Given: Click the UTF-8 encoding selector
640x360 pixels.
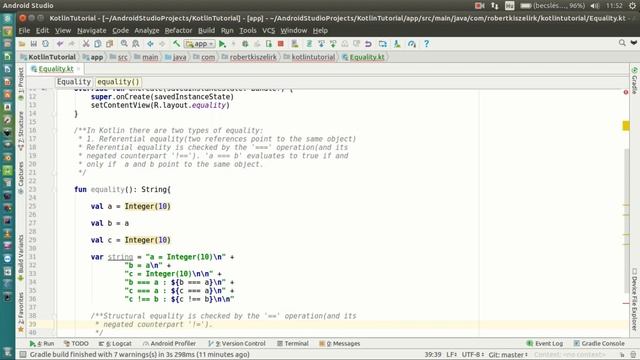Looking at the screenshot, I should (x=473, y=355).
